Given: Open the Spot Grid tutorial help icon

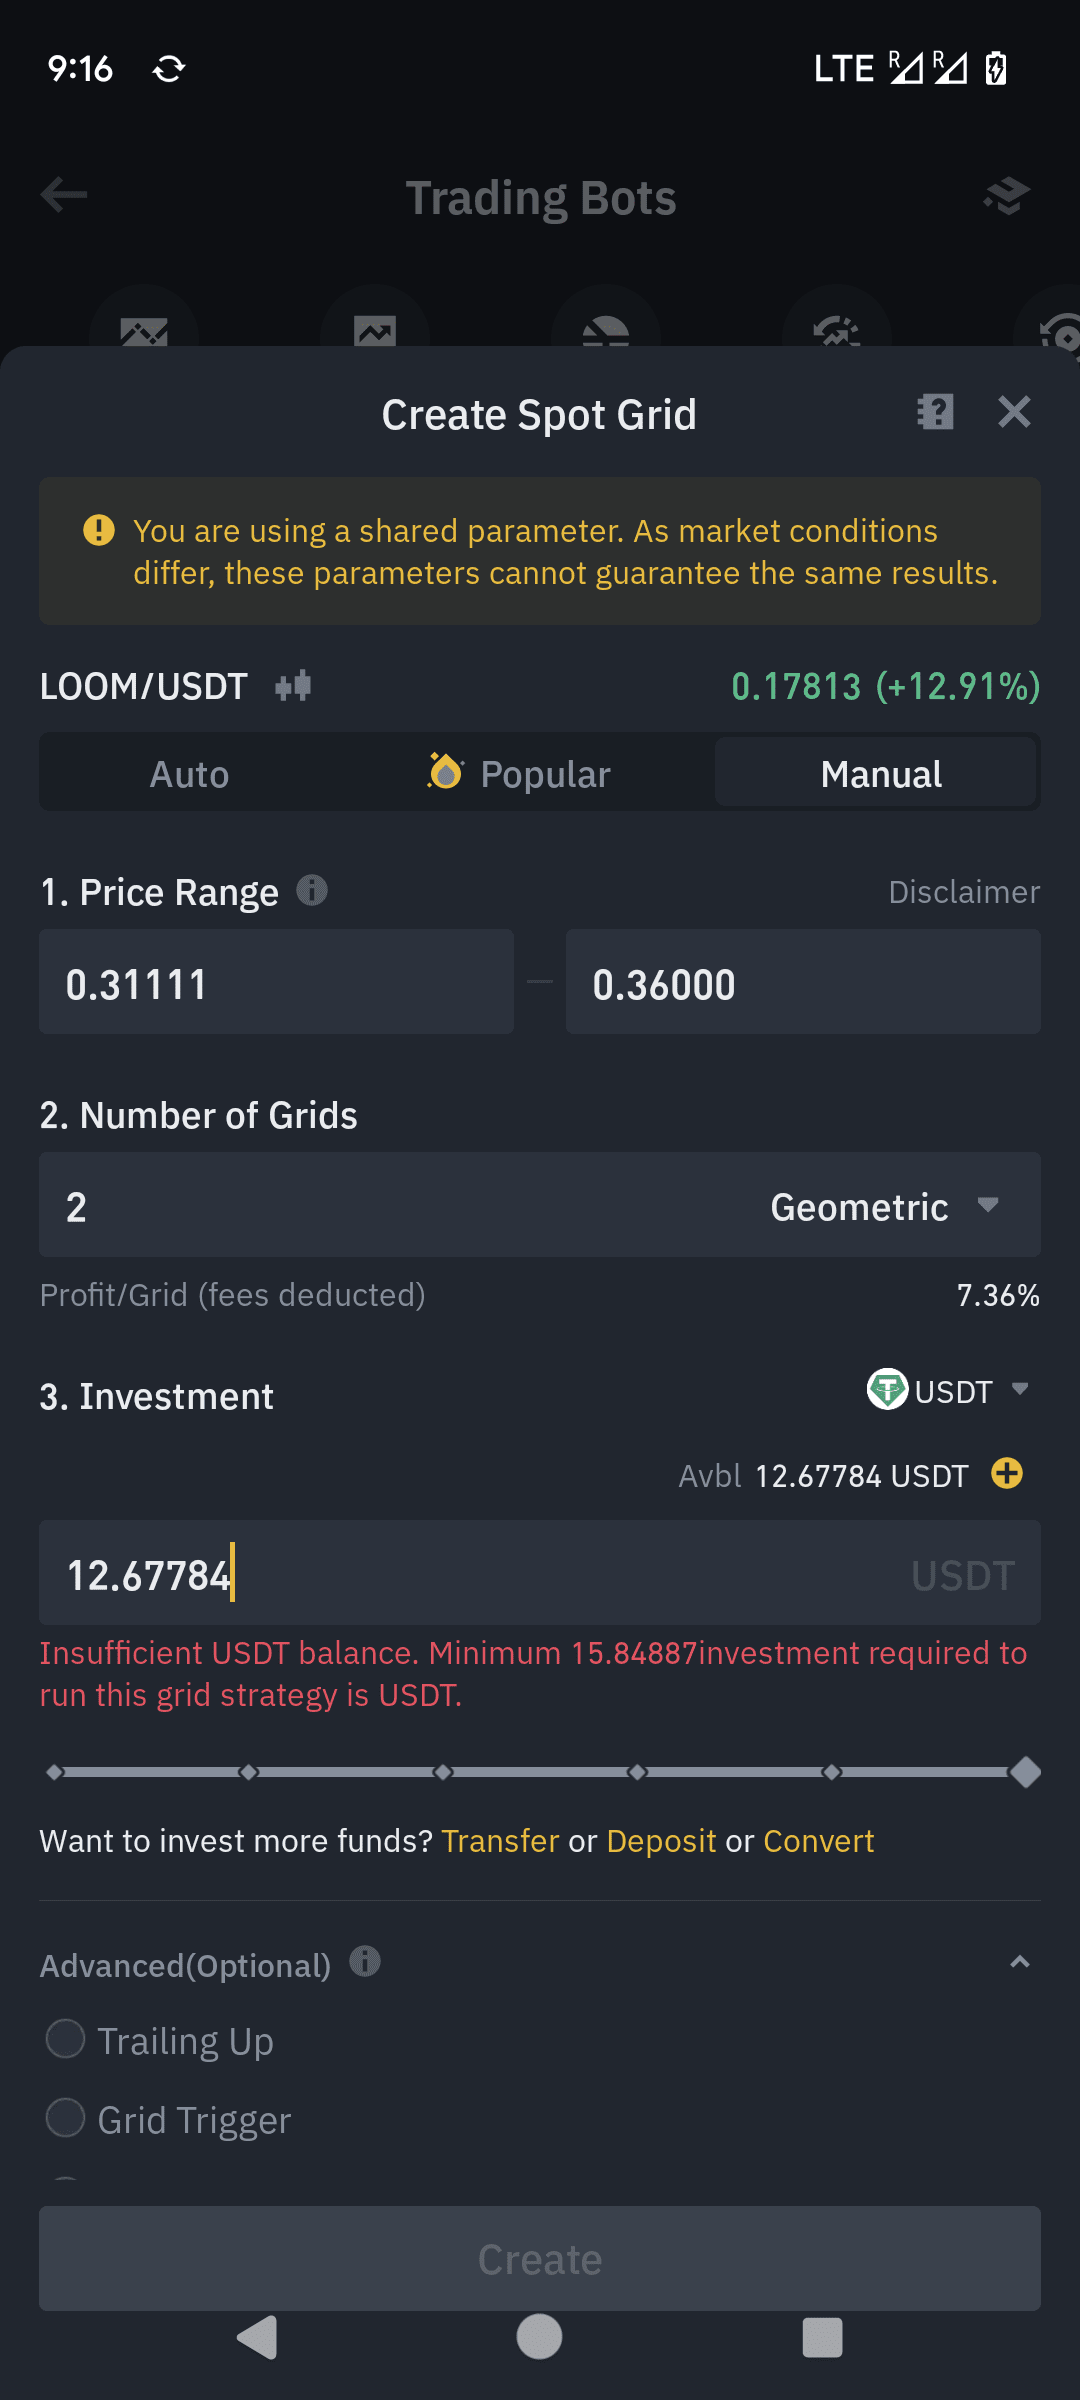Looking at the screenshot, I should [x=936, y=412].
